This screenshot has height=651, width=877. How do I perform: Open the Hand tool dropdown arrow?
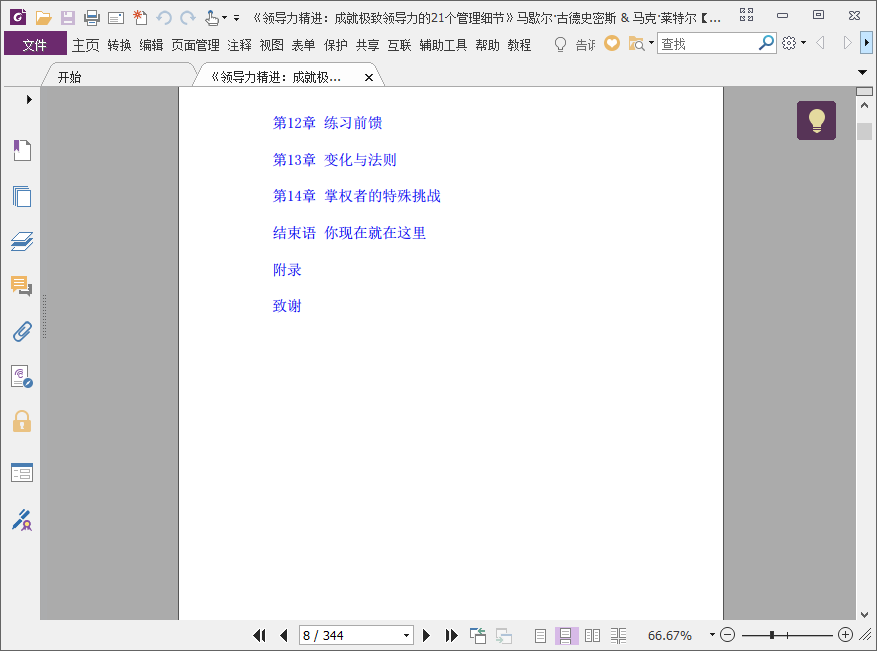pos(224,18)
